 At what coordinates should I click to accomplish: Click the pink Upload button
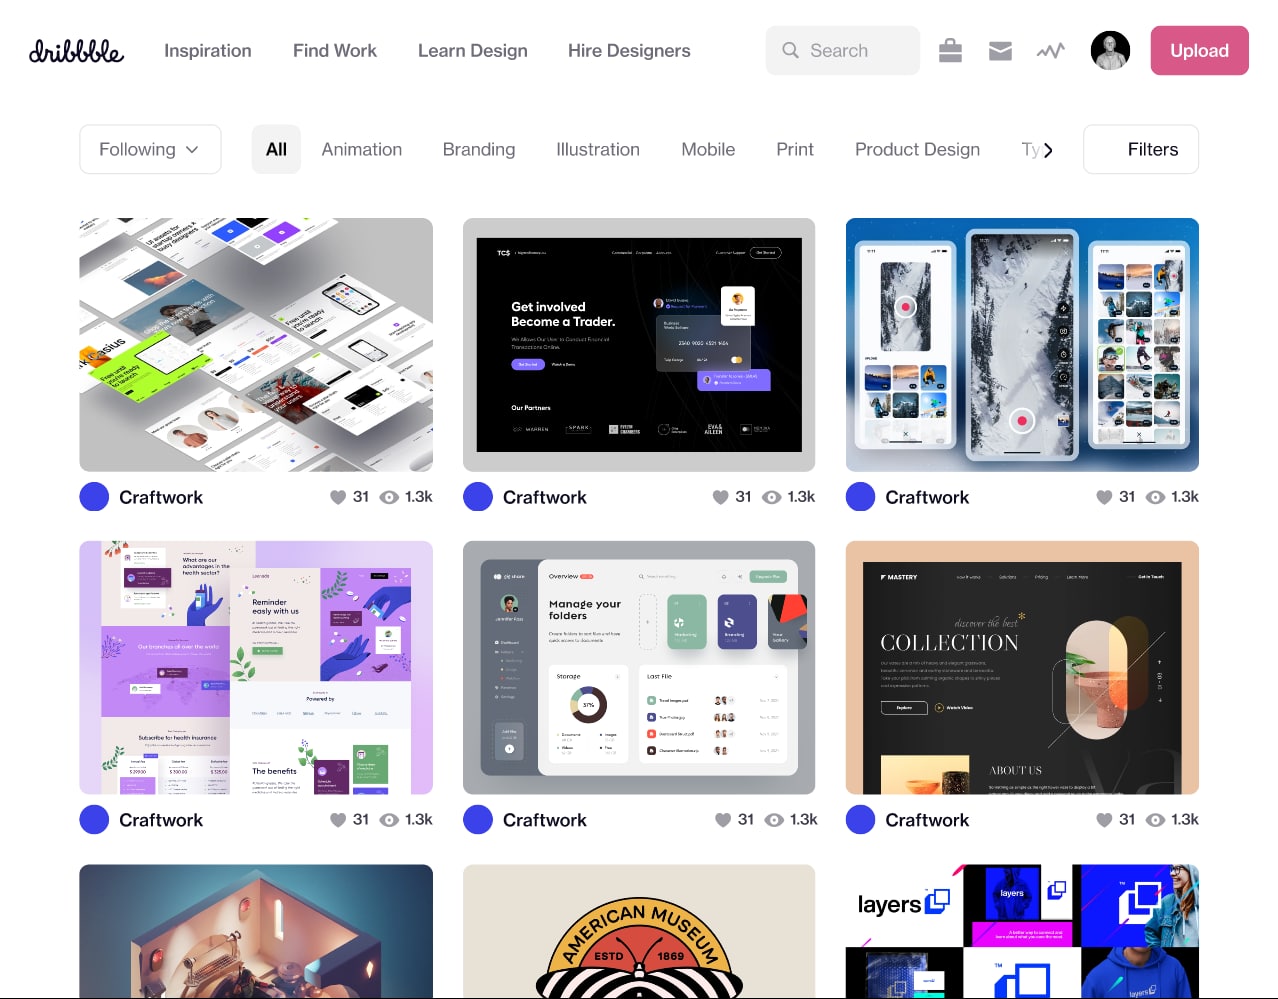pos(1199,50)
